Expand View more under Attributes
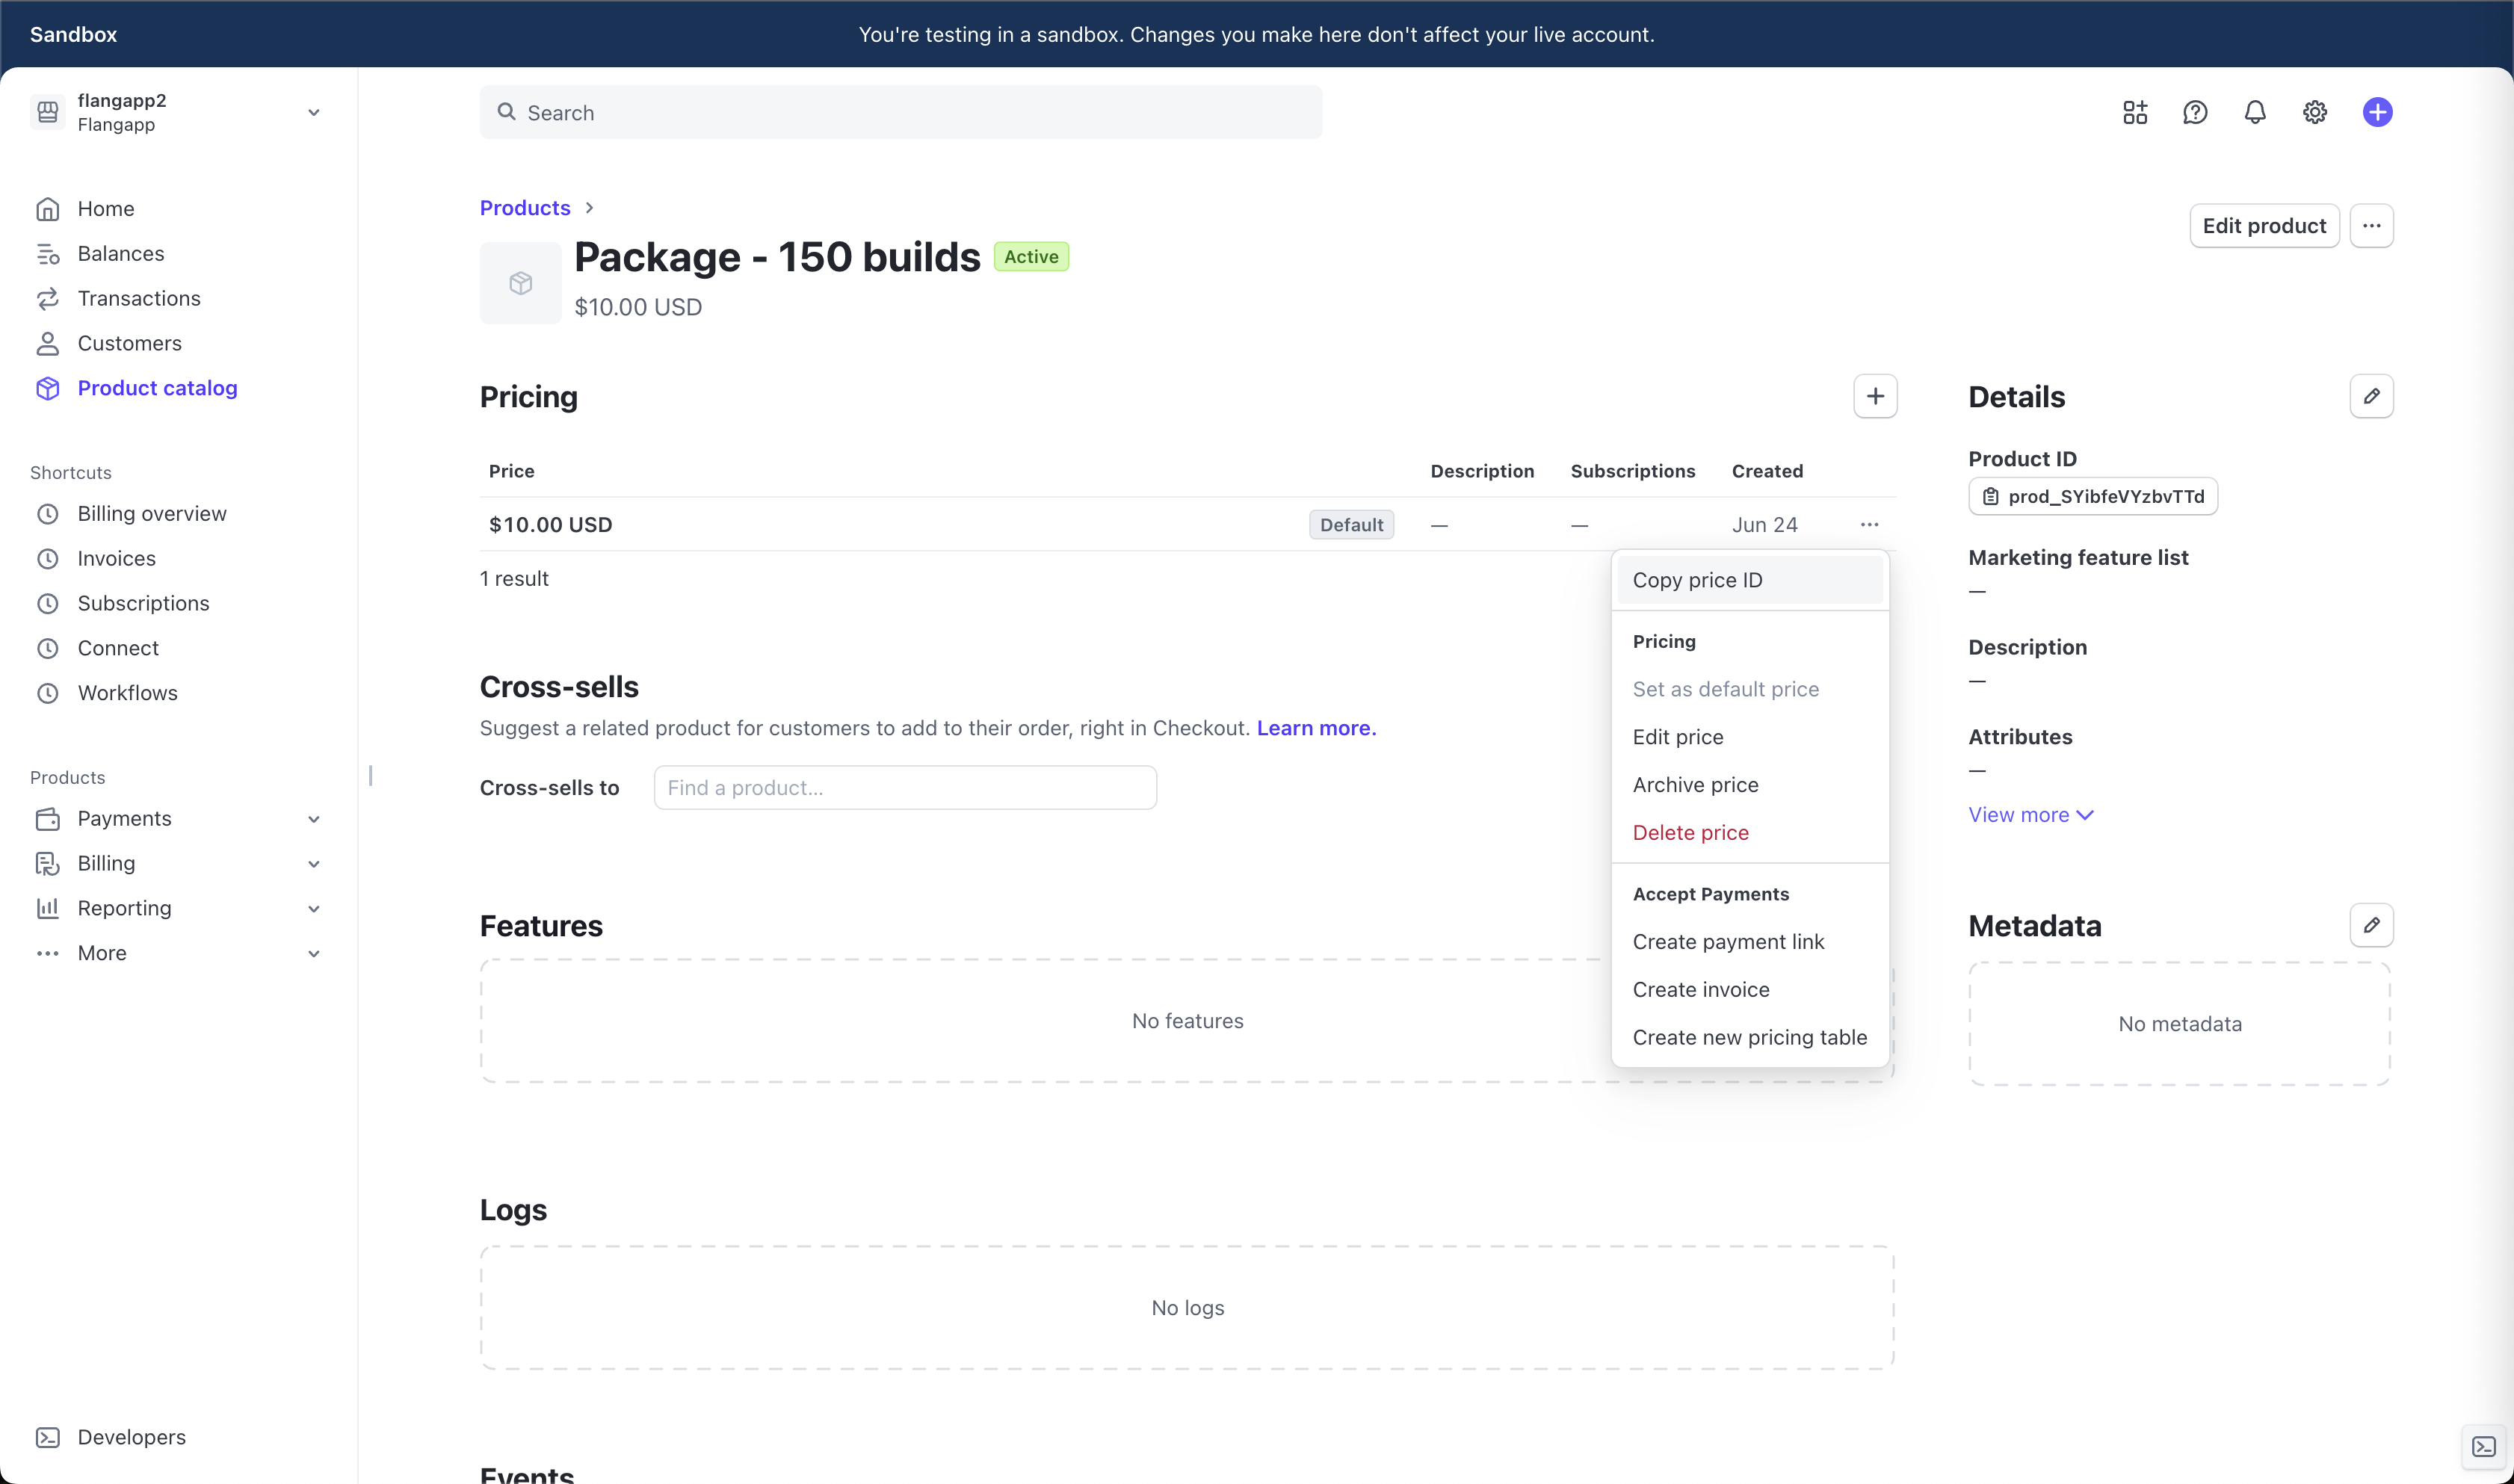 click(2030, 814)
